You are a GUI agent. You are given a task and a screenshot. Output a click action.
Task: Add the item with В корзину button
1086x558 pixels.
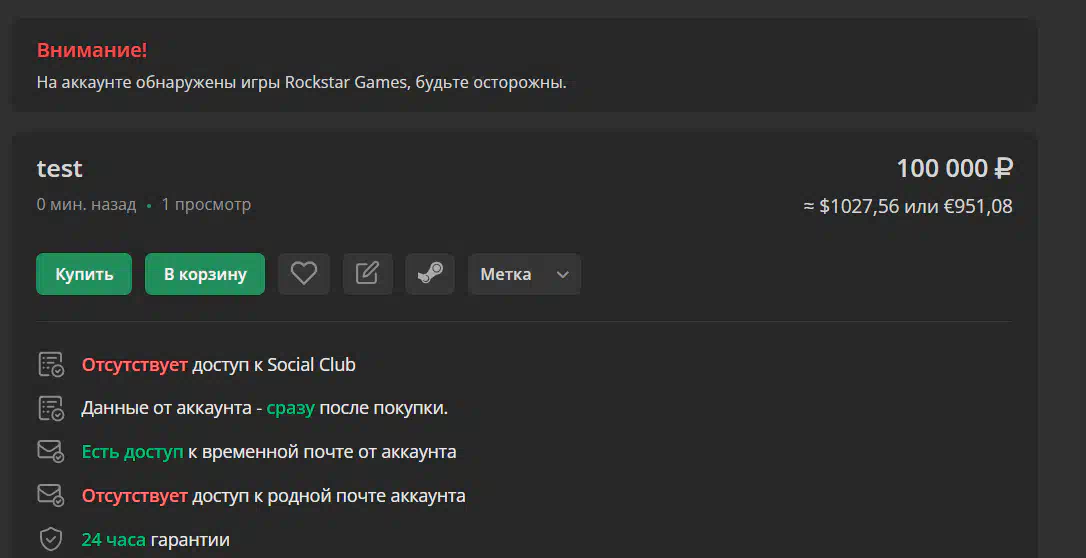pos(205,274)
